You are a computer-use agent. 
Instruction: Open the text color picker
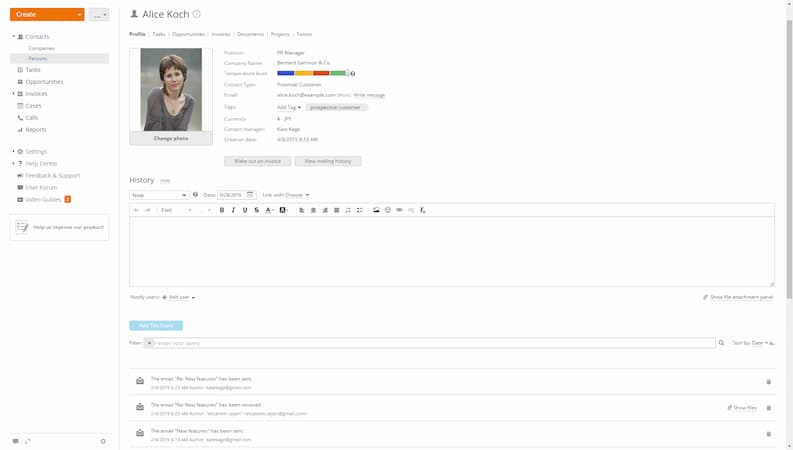point(270,210)
